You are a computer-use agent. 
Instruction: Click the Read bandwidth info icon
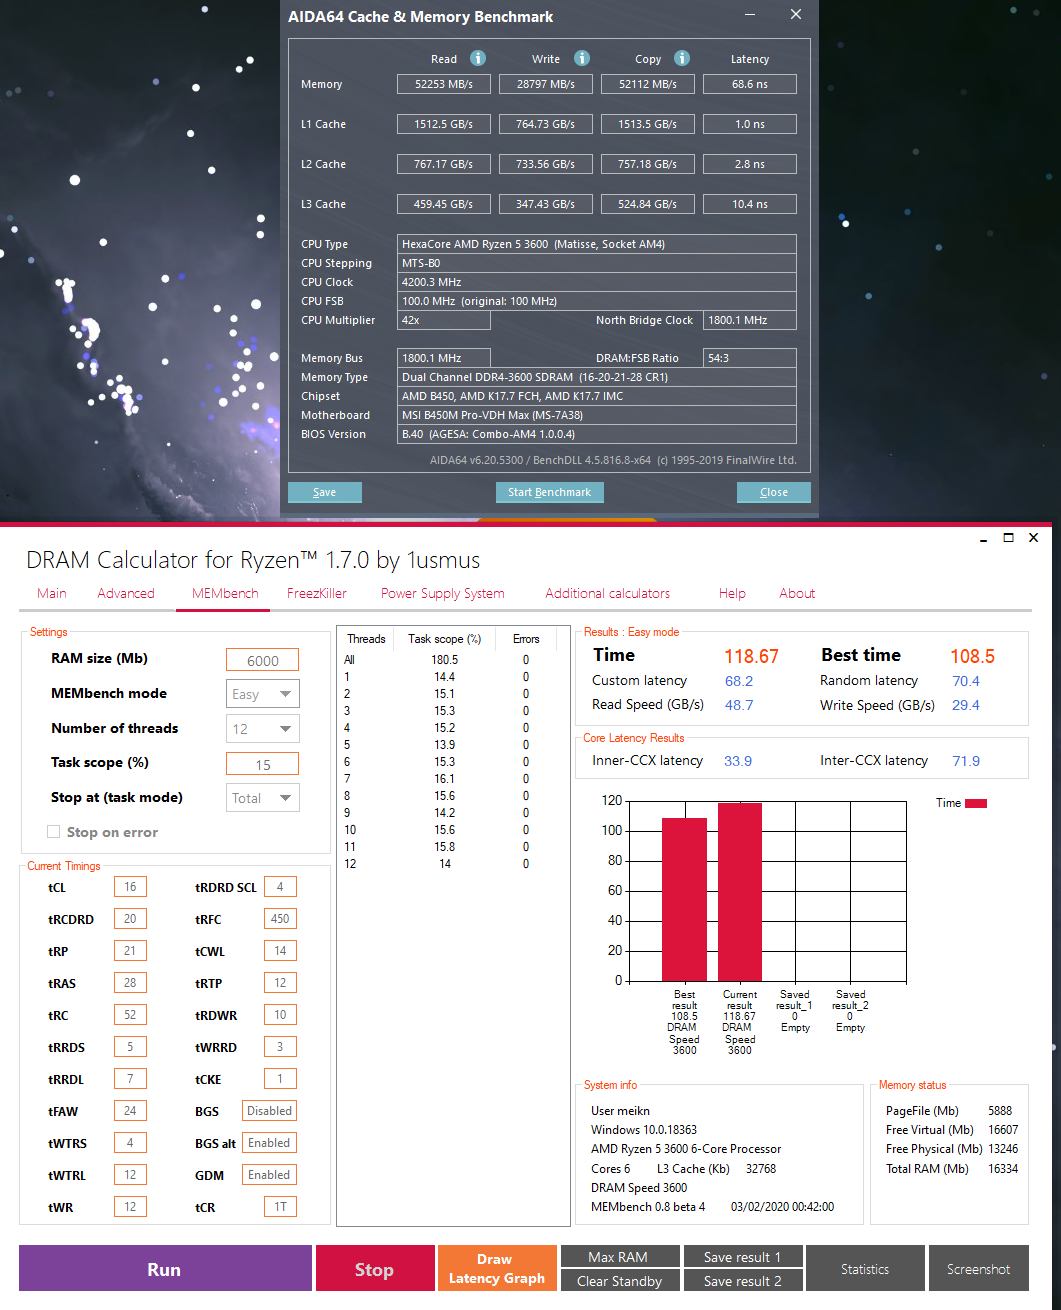click(477, 58)
